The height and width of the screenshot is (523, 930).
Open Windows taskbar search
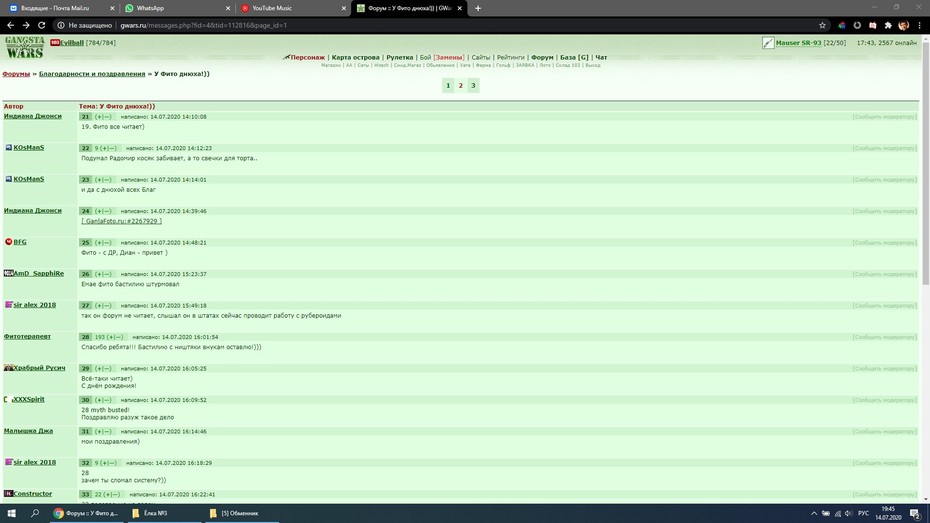35,513
